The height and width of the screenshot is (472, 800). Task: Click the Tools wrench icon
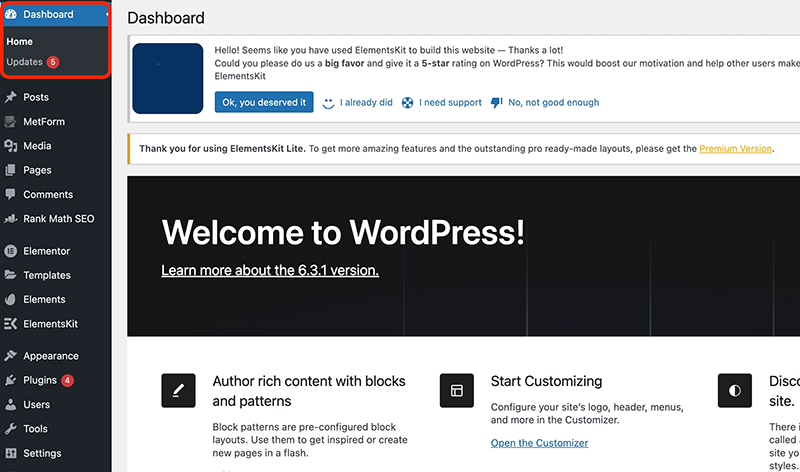[11, 429]
